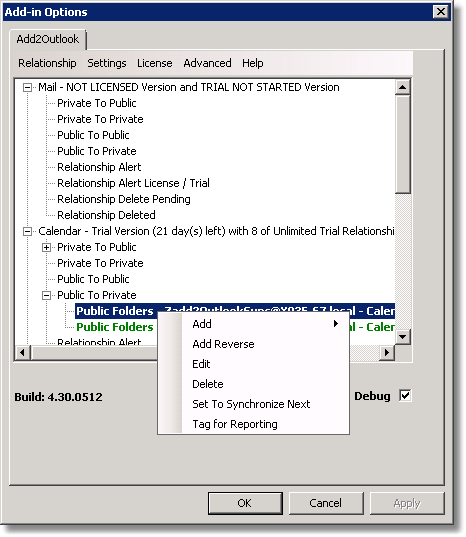466x537 pixels.
Task: Click the vertical scrollbar thumb
Action: pos(403,145)
